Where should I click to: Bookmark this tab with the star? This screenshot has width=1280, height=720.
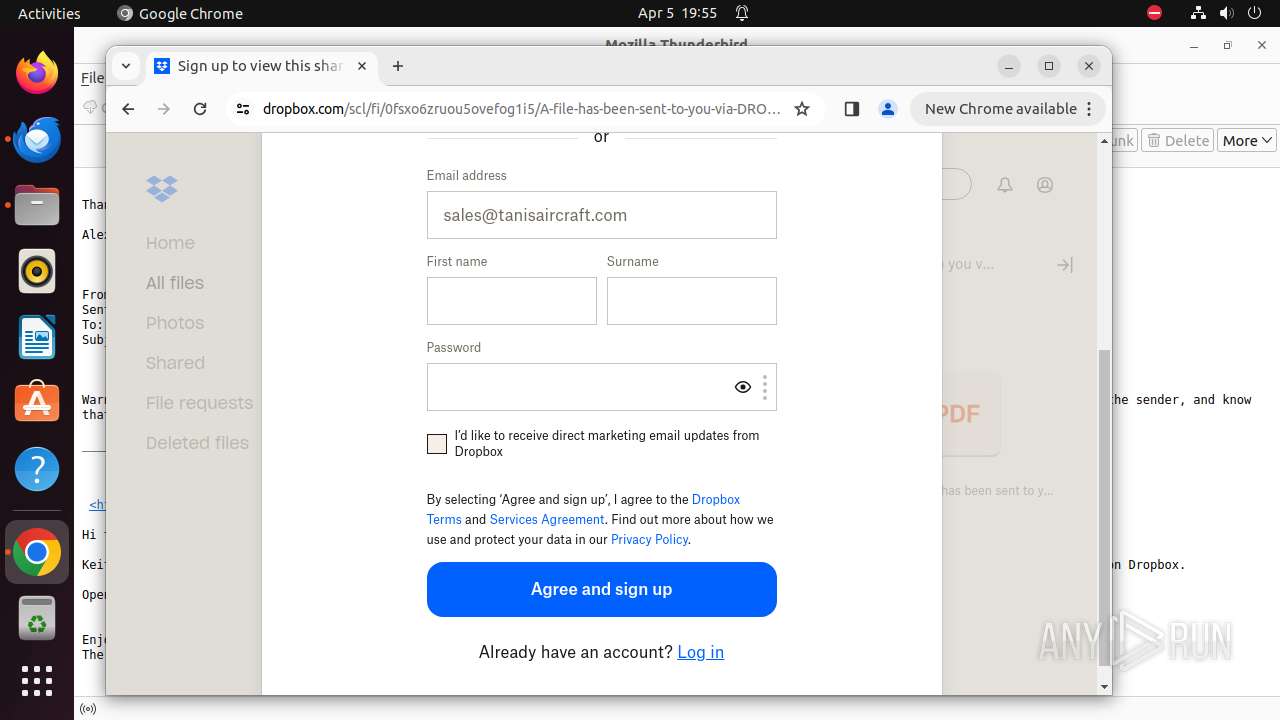coord(802,109)
